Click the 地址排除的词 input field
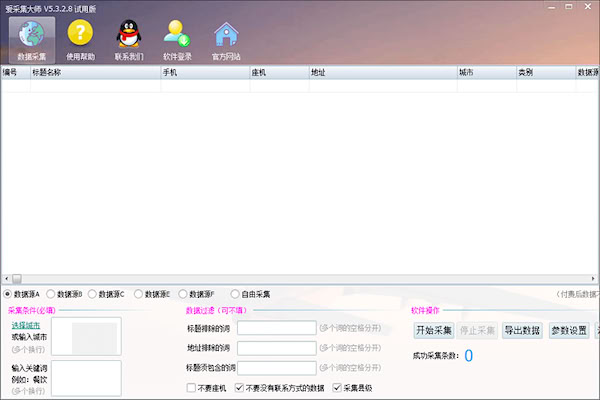600x400 pixels. (277, 348)
